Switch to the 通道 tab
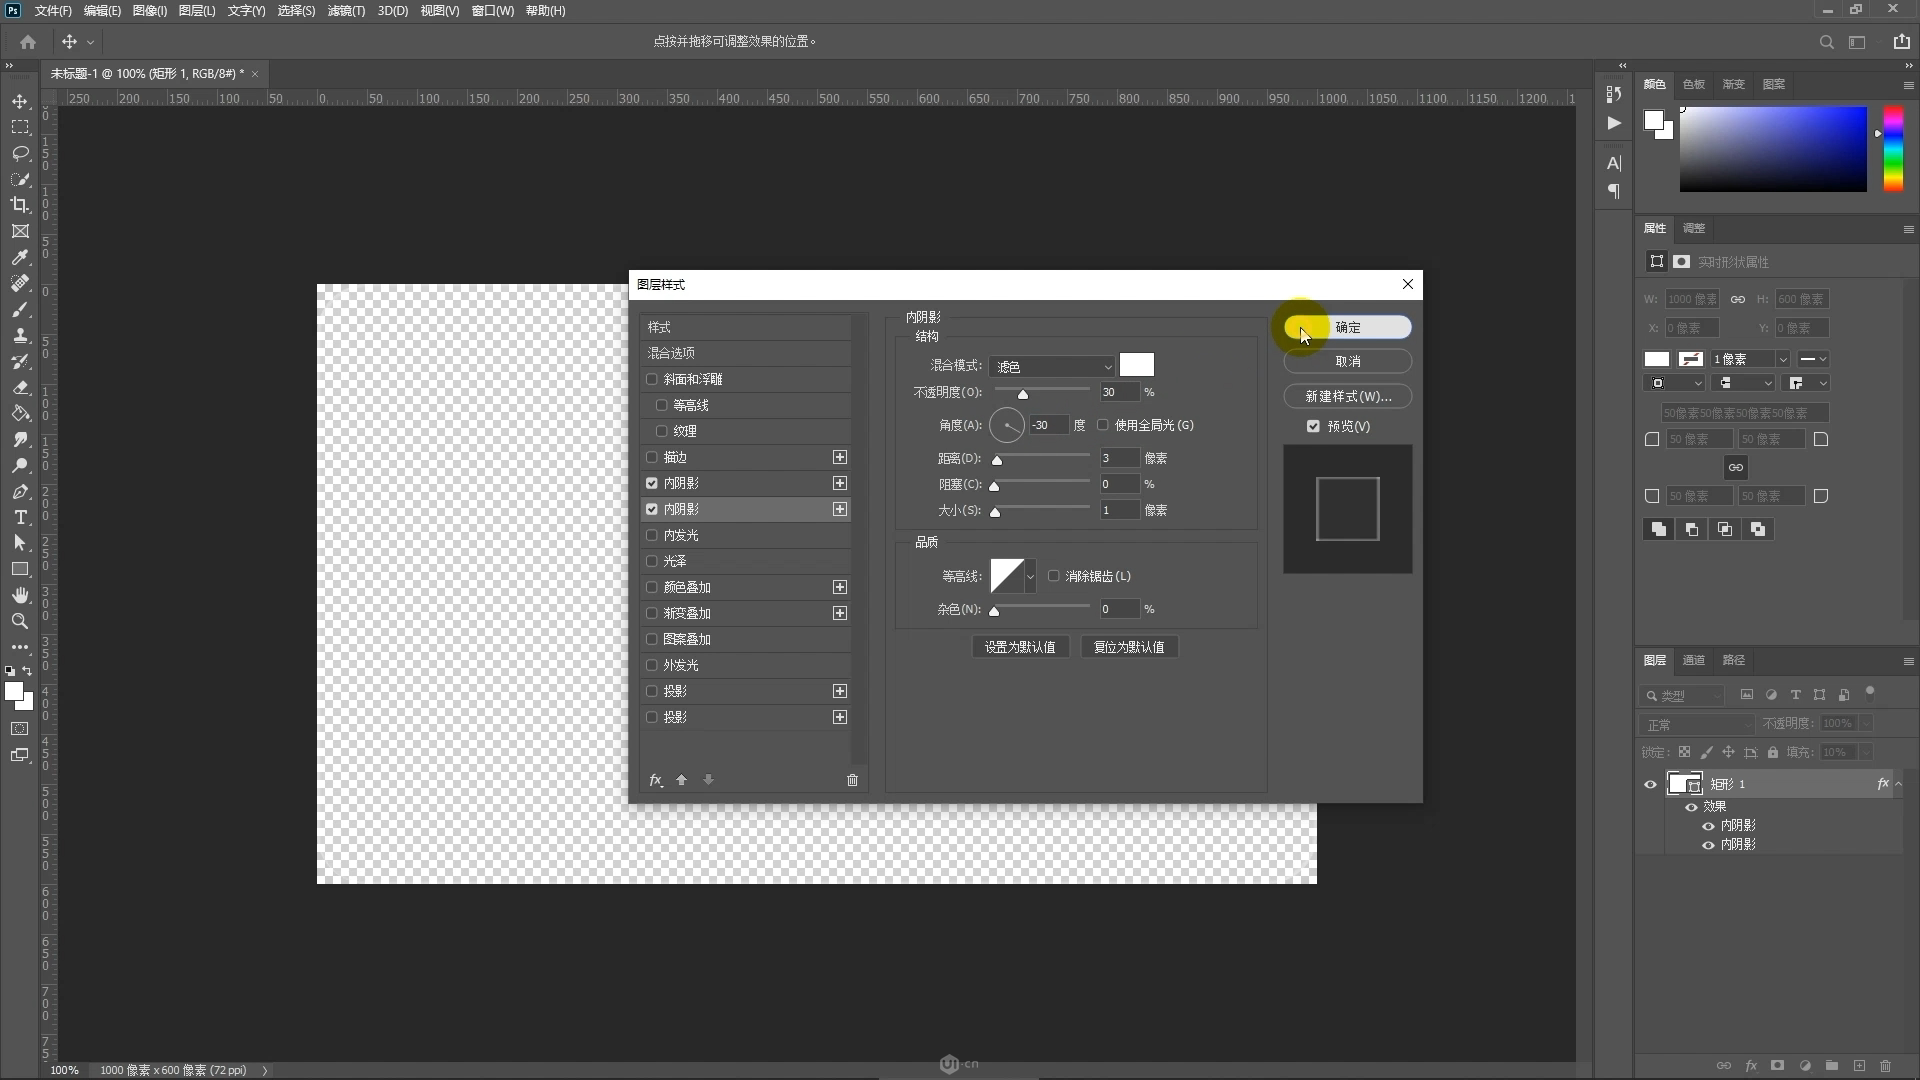The image size is (1920, 1080). [x=1693, y=660]
